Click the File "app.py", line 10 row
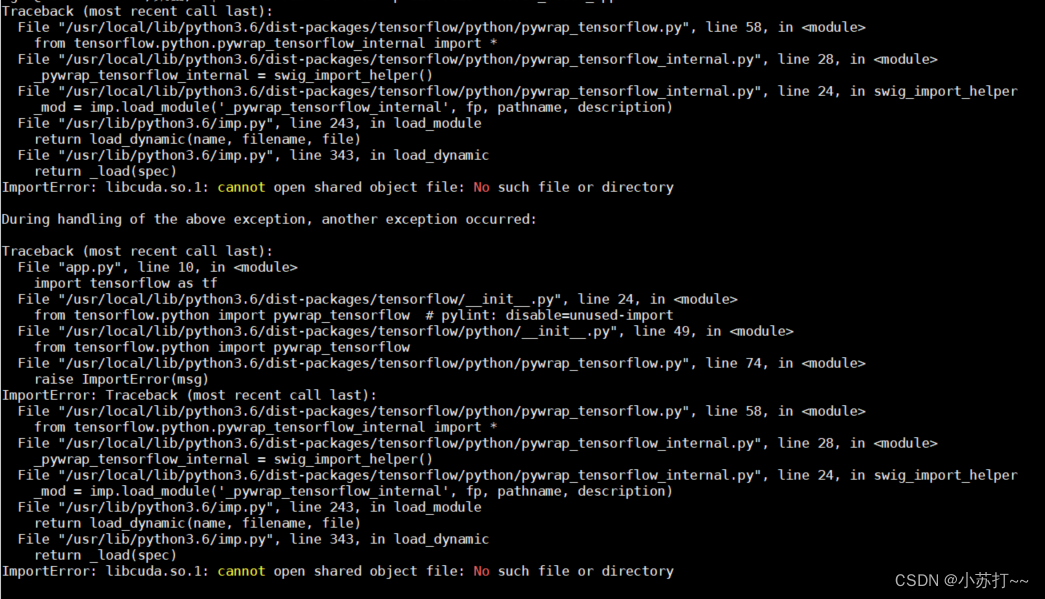Screen dimensions: 1045x599 157,267
